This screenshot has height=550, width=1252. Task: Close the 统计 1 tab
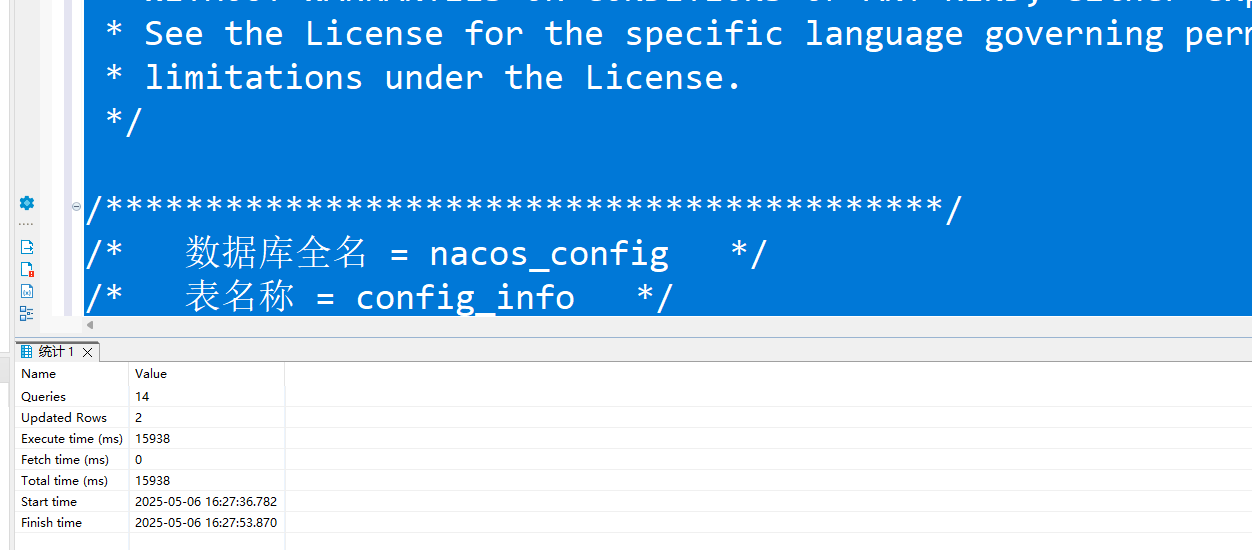[88, 352]
